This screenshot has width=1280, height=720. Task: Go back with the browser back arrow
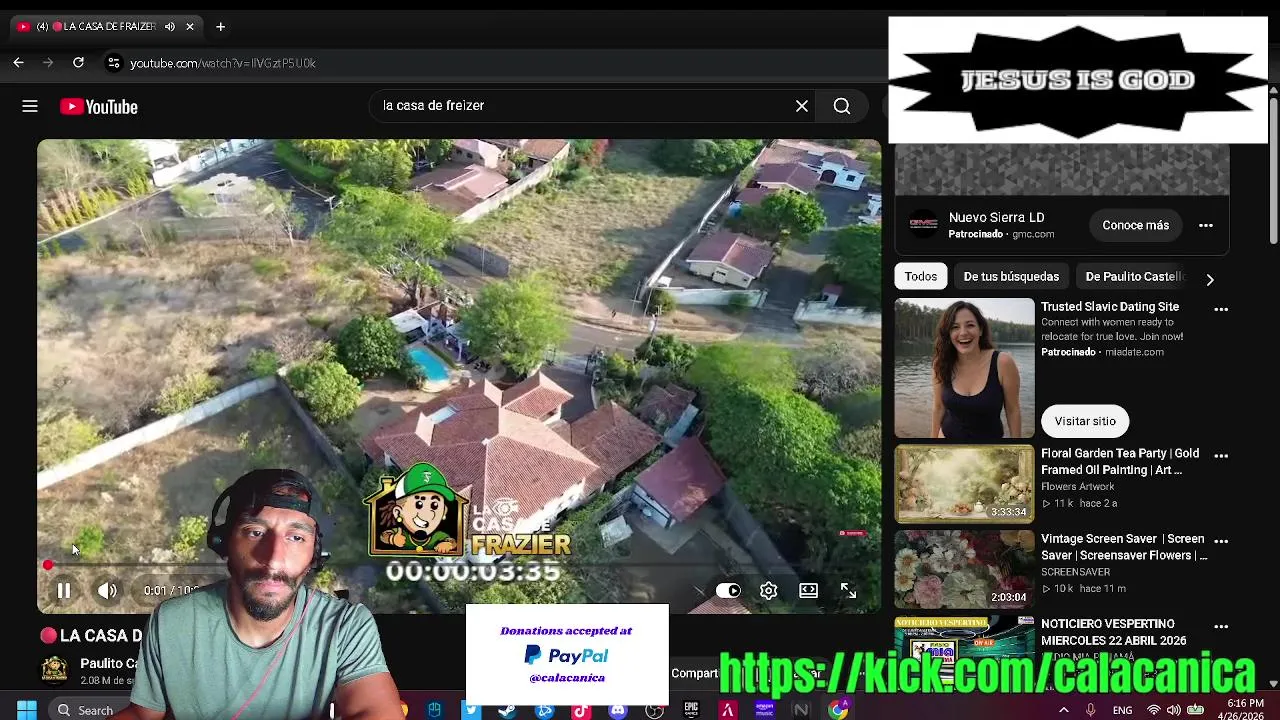coord(18,63)
